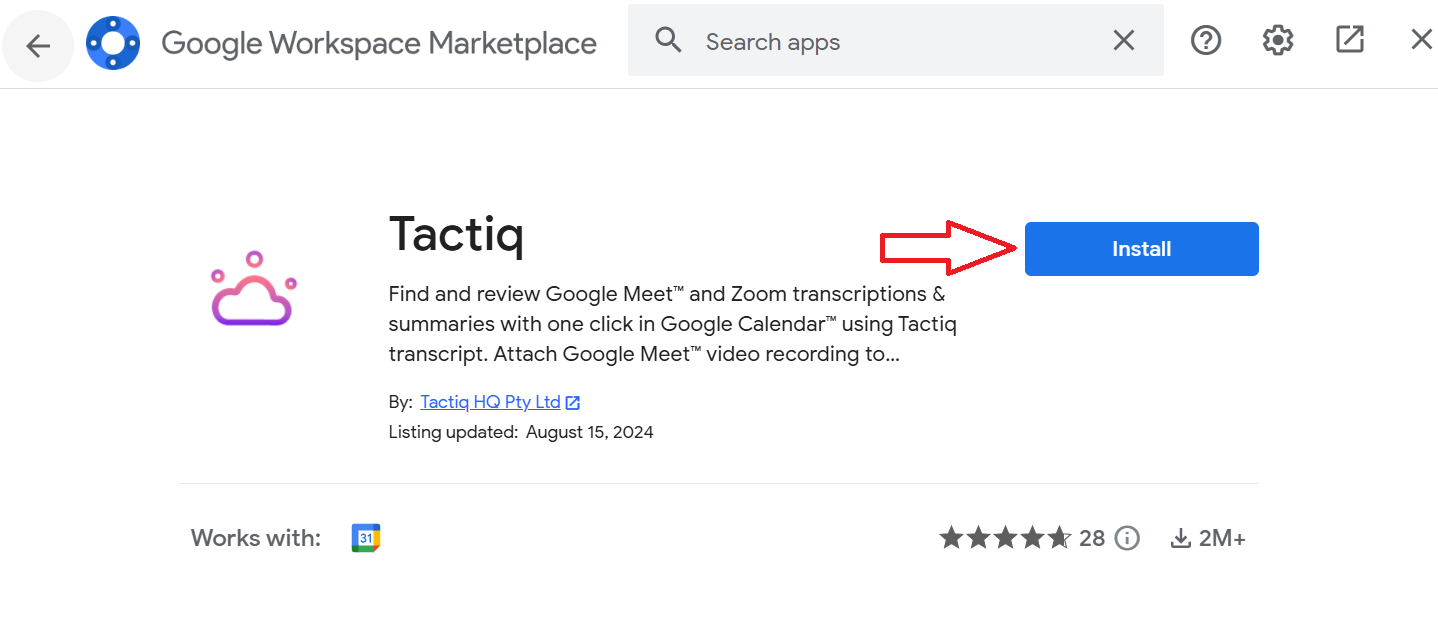The width and height of the screenshot is (1438, 637).
Task: Close the Marketplace dialog with the top-right X
Action: click(1421, 38)
